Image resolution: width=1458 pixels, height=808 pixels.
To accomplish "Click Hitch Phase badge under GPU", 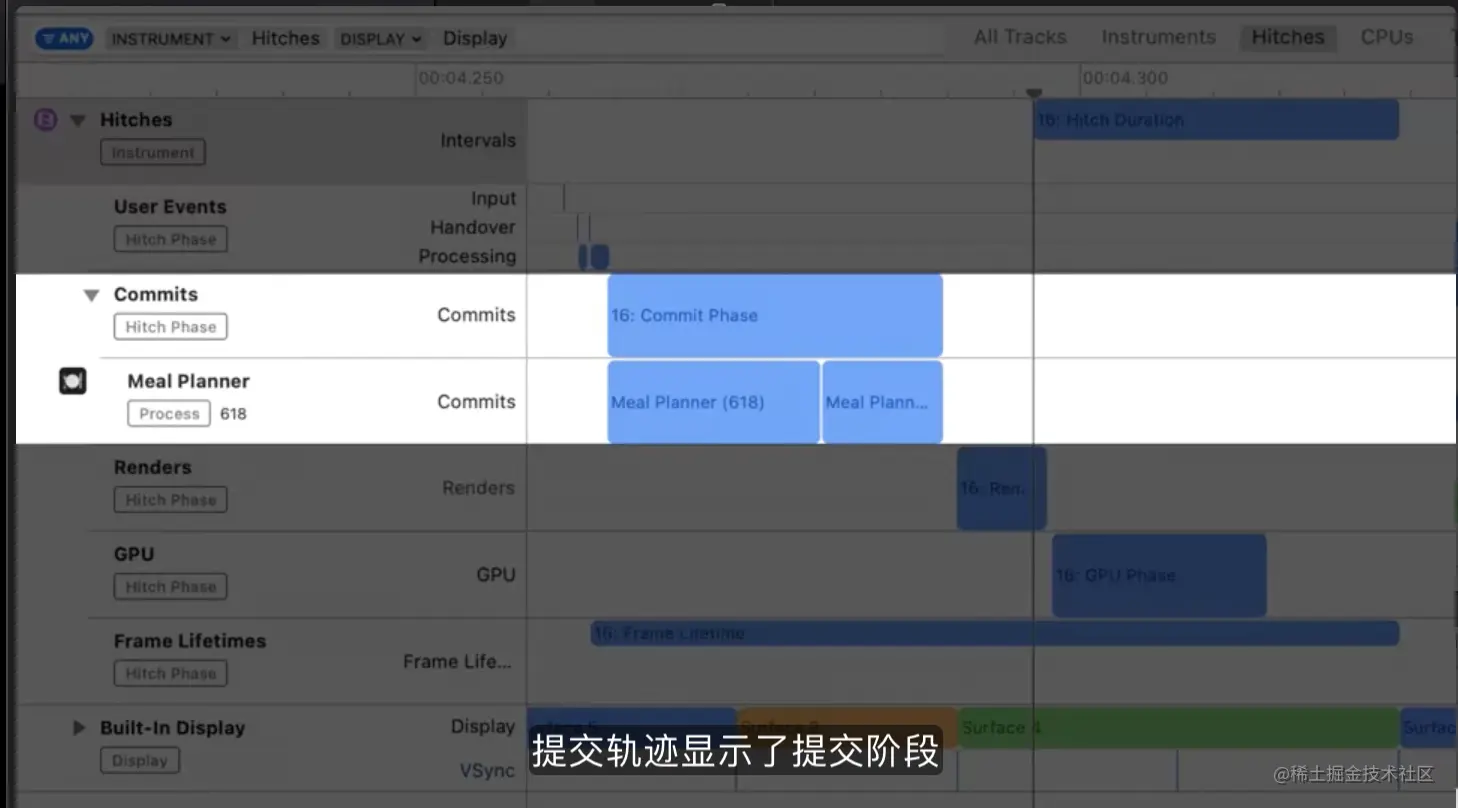I will click(x=171, y=587).
